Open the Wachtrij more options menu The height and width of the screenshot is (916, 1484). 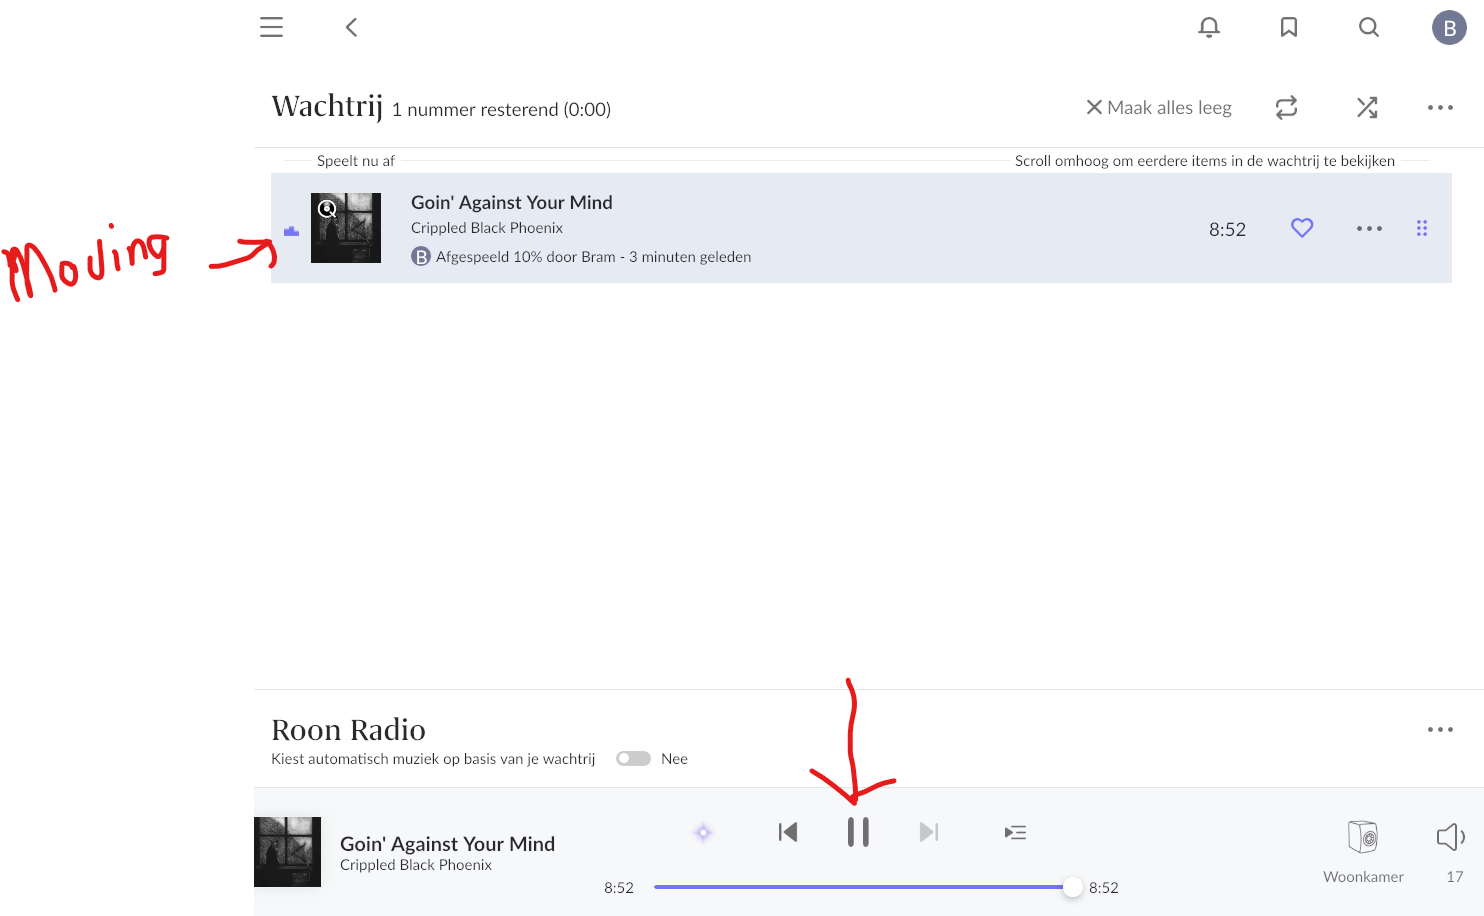click(x=1440, y=107)
